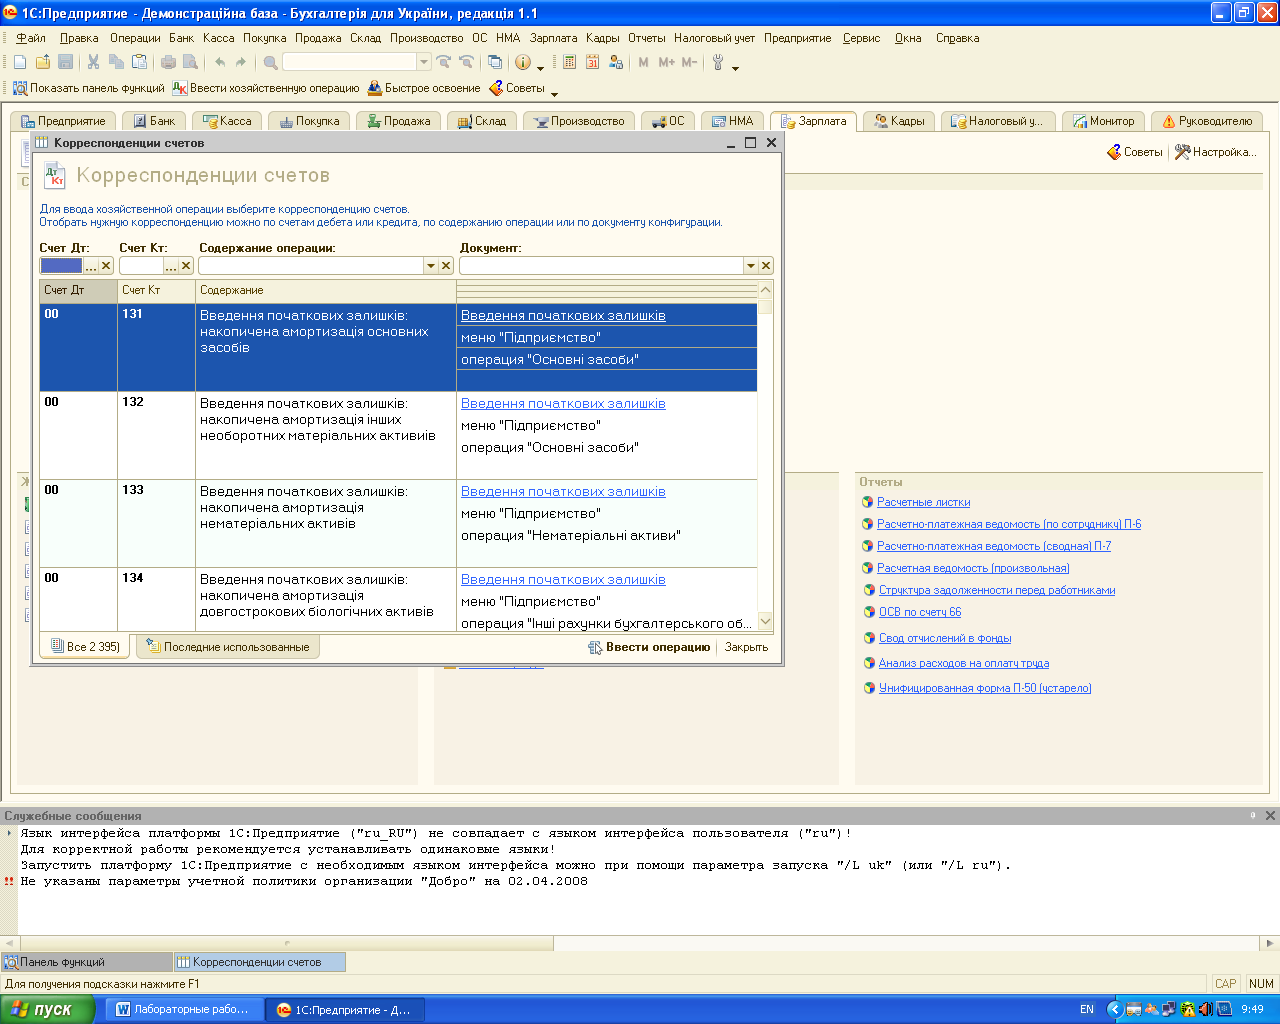This screenshot has width=1280, height=1024.
Task: Open toolbar search text dropdown
Action: click(424, 62)
